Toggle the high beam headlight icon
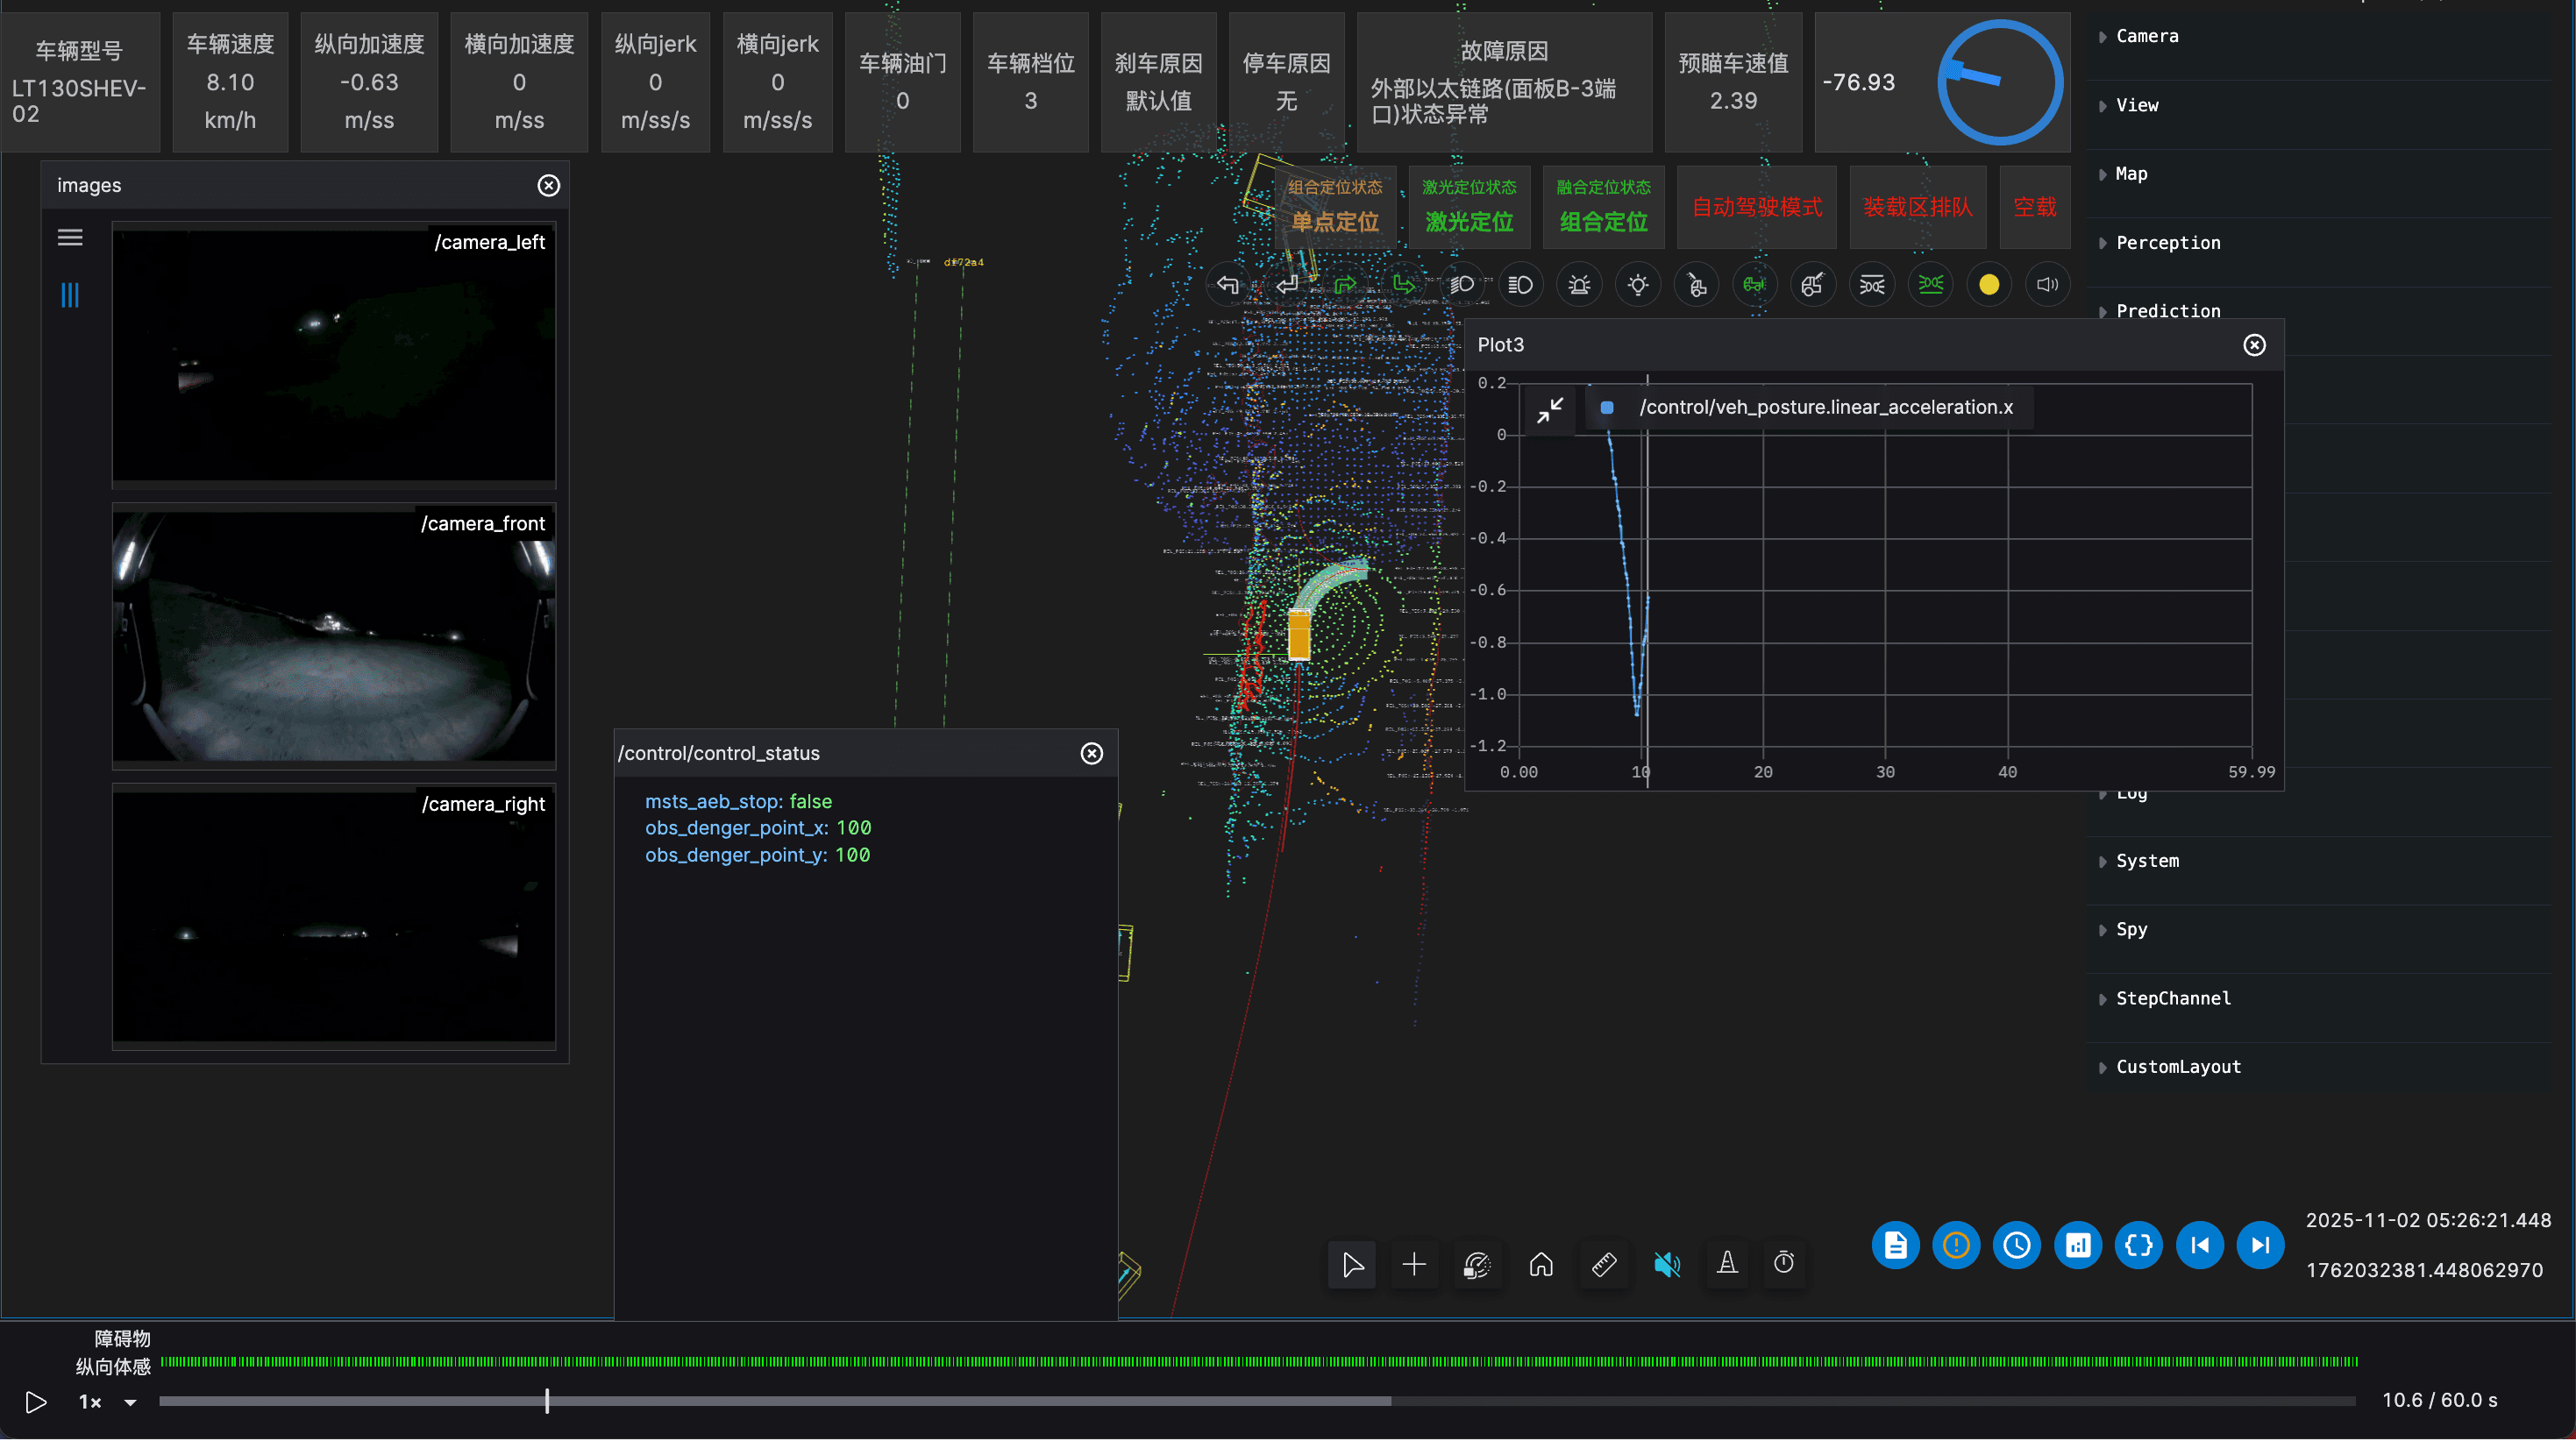Viewport: 2576px width, 1441px height. click(1520, 285)
